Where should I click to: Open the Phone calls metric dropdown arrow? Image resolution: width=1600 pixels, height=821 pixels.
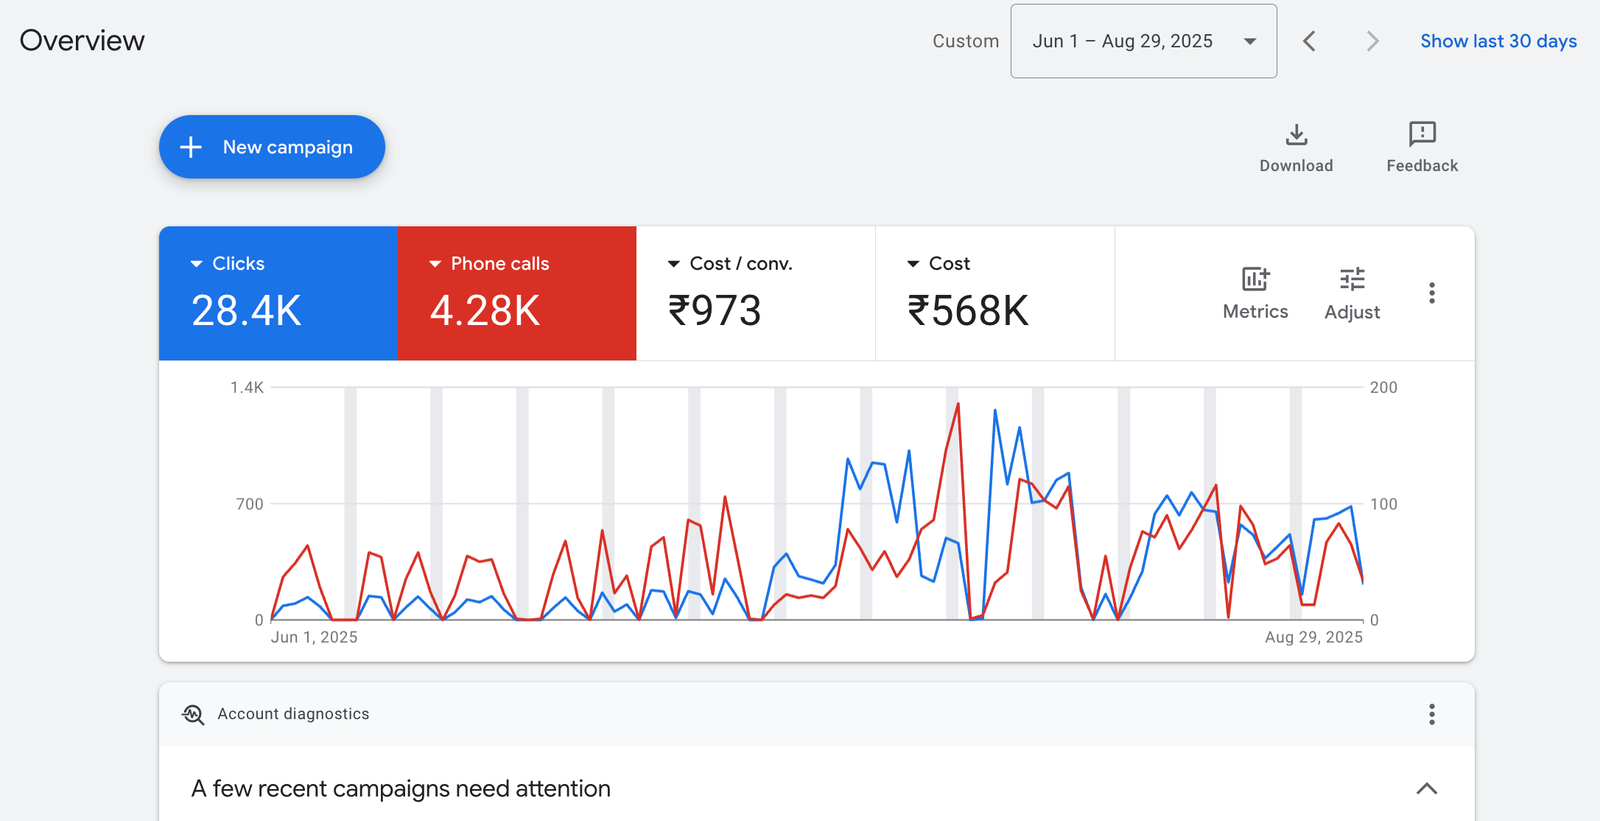435,264
